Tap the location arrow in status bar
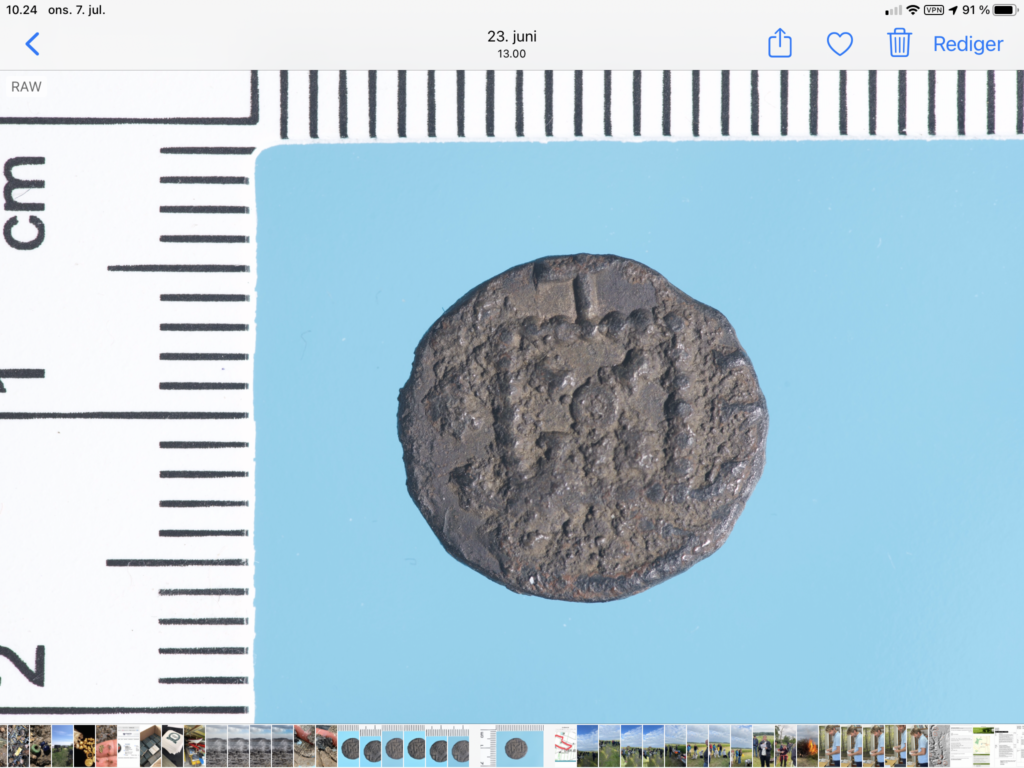The image size is (1024, 768). [x=953, y=10]
